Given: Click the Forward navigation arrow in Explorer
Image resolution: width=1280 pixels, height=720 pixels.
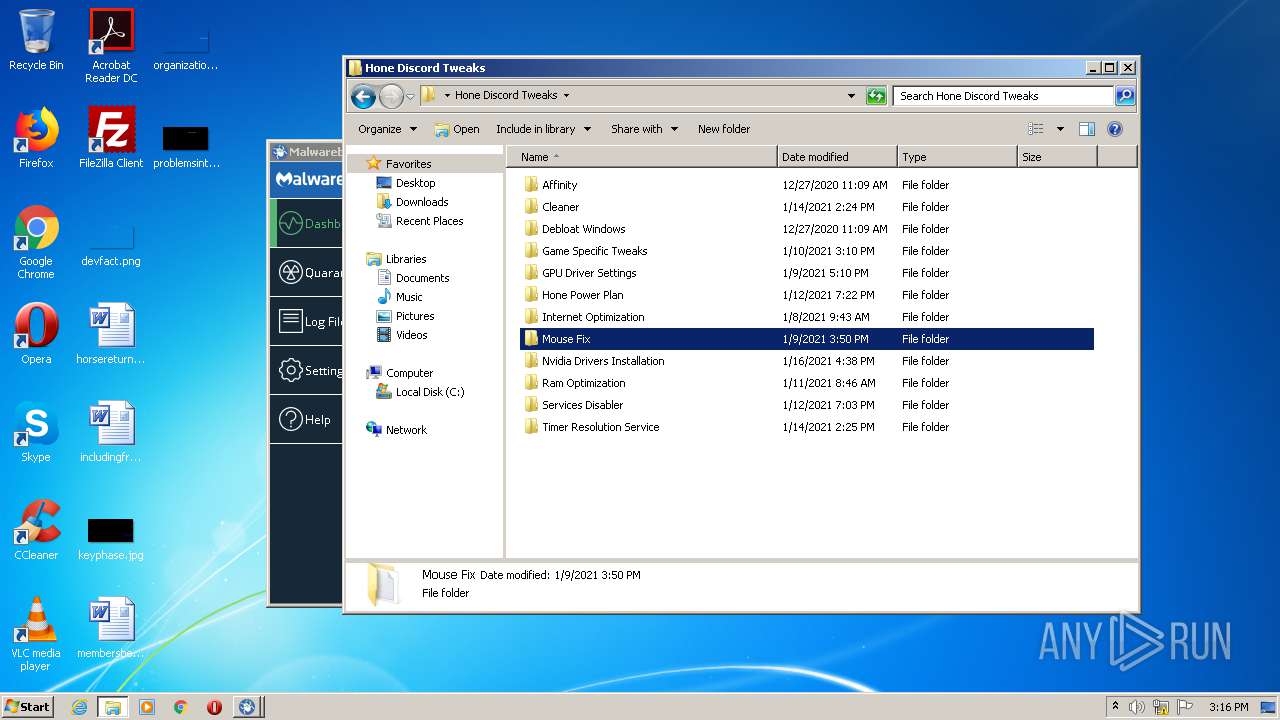Looking at the screenshot, I should 391,96.
